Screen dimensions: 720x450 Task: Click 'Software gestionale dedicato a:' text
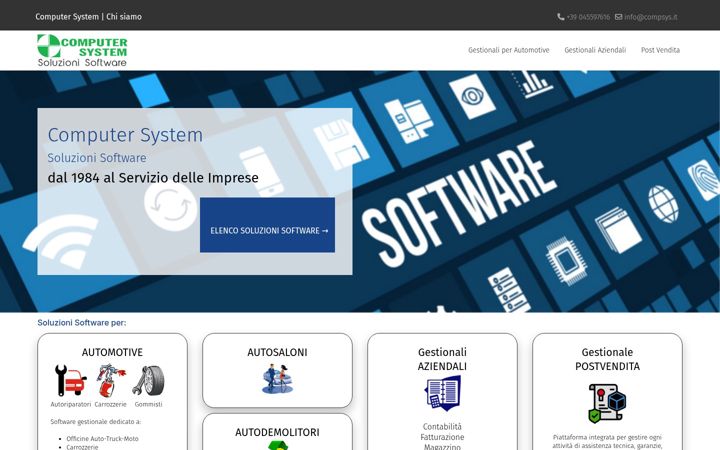tap(96, 422)
